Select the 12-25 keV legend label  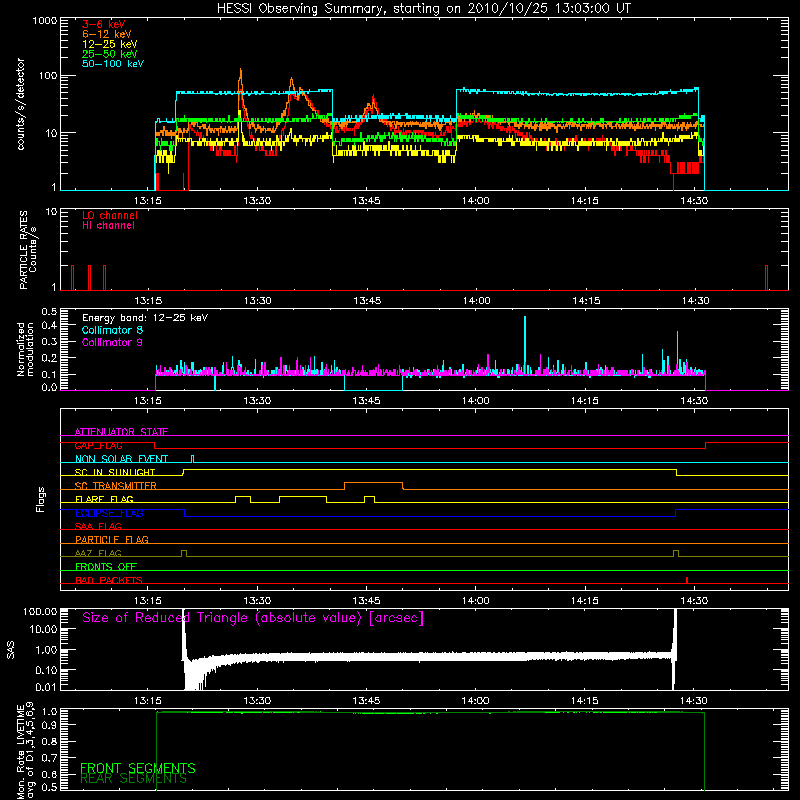click(110, 44)
